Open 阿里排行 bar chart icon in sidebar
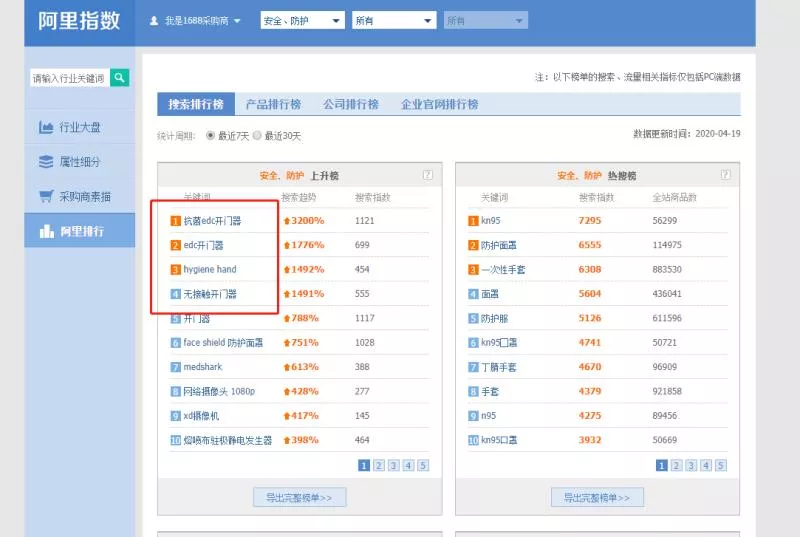This screenshot has width=800, height=537. tap(46, 231)
